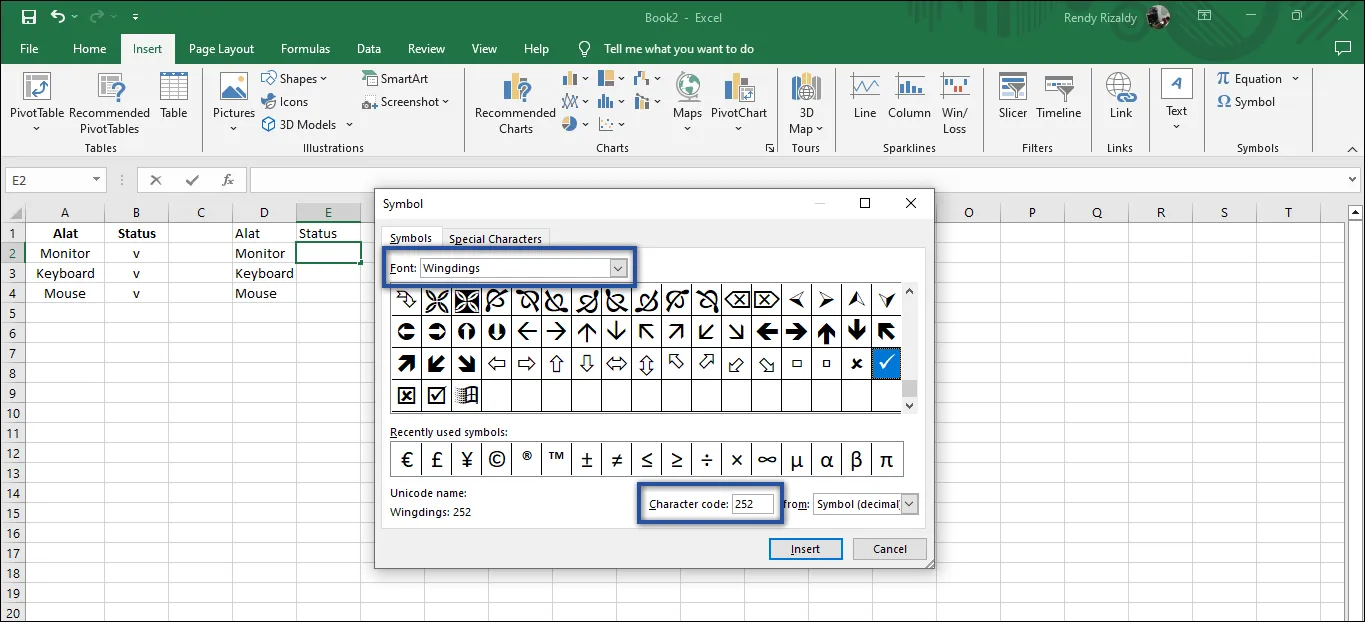Open the Page Layout ribbon tab
The image size is (1365, 622).
click(x=221, y=49)
